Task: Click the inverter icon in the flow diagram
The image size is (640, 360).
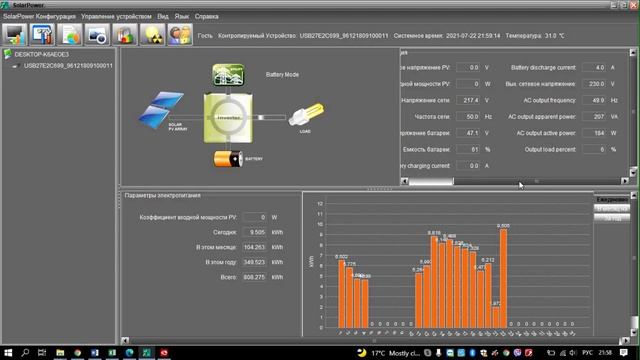Action: 228,118
